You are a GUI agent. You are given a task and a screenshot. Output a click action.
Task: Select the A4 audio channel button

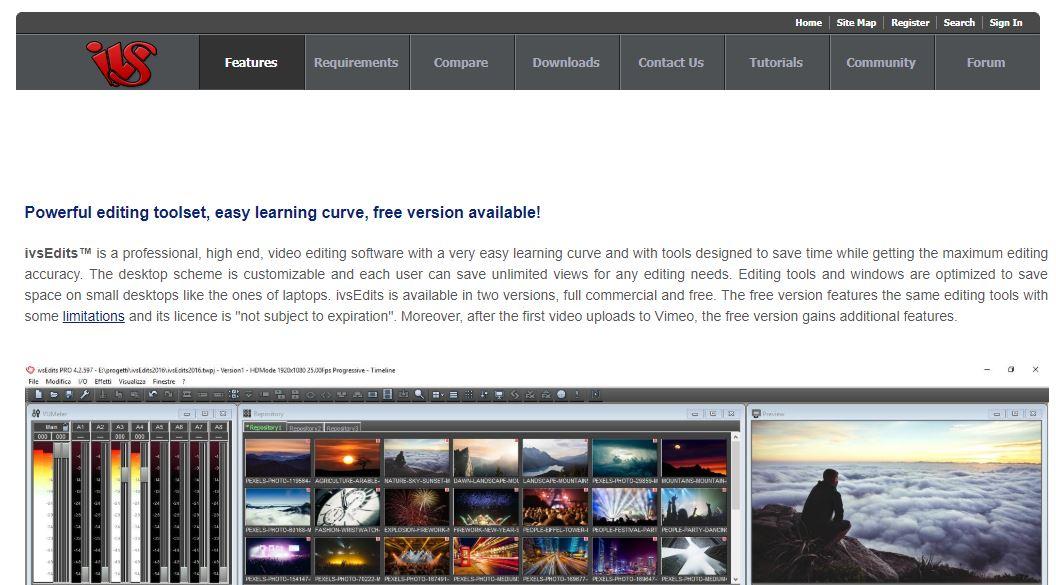(x=140, y=427)
